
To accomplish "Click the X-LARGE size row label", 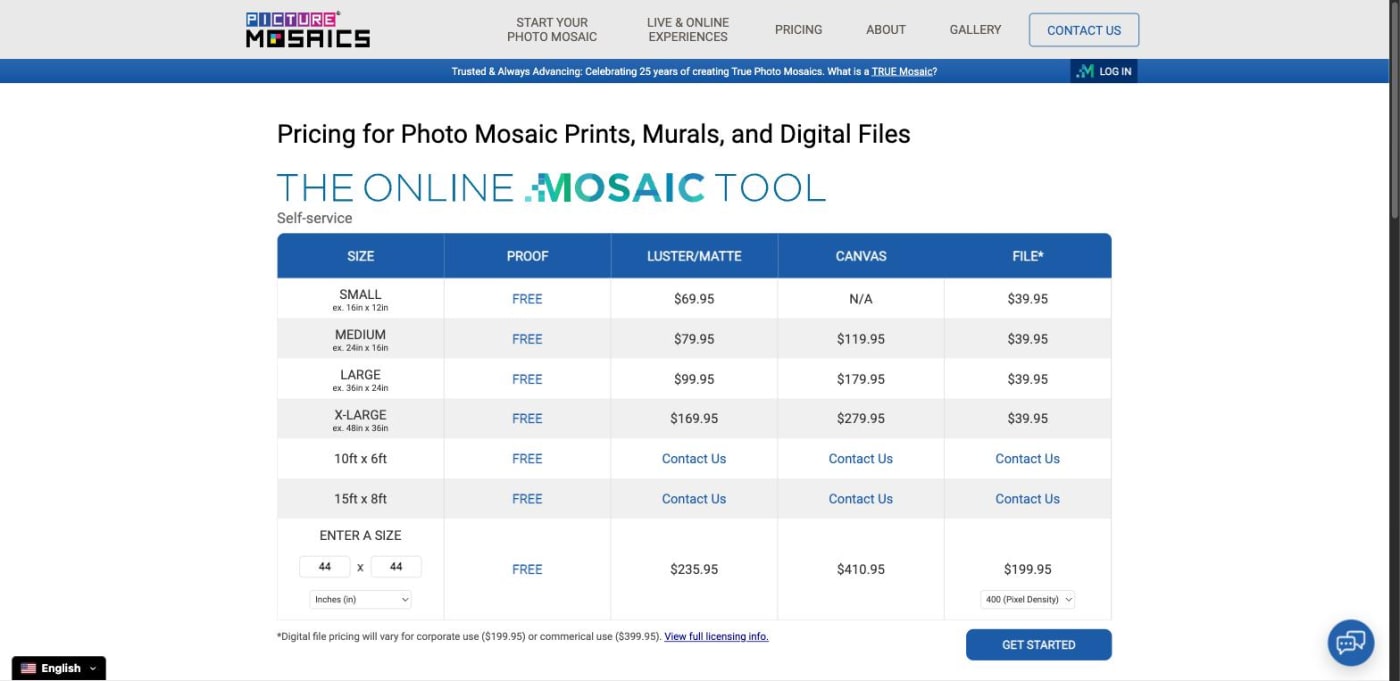I will (x=361, y=415).
